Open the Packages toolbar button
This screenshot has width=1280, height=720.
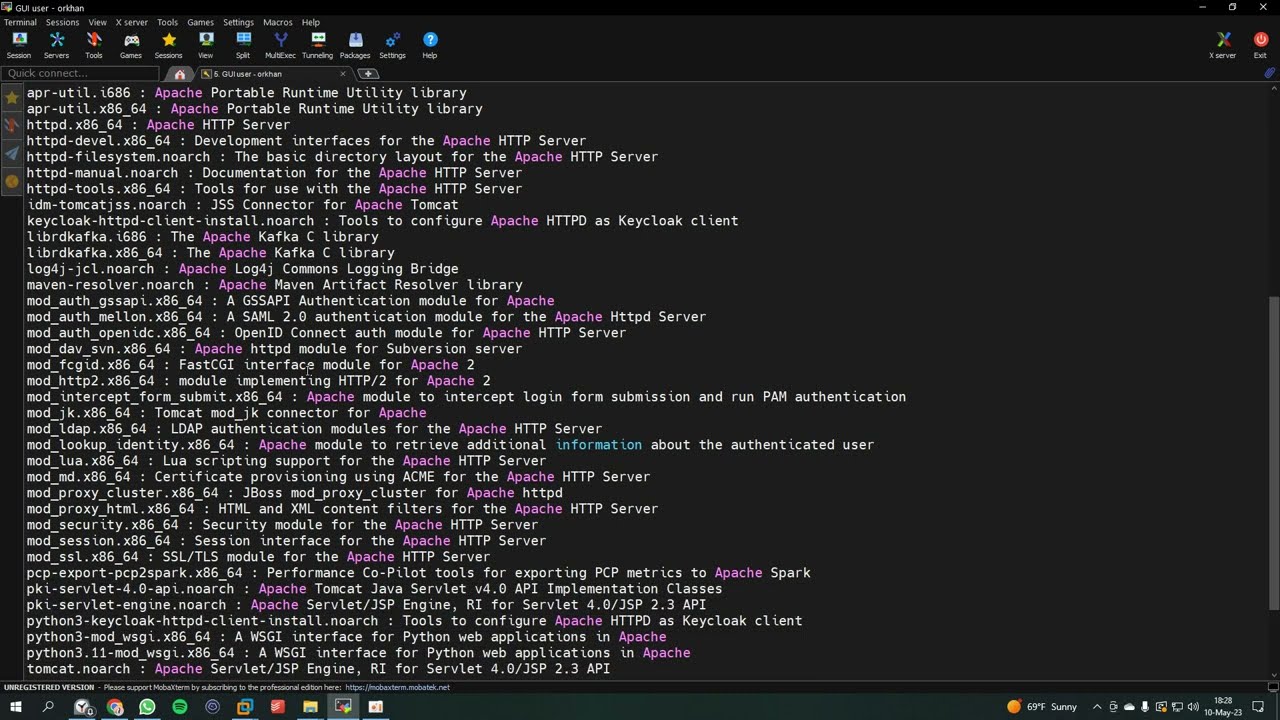tap(355, 45)
